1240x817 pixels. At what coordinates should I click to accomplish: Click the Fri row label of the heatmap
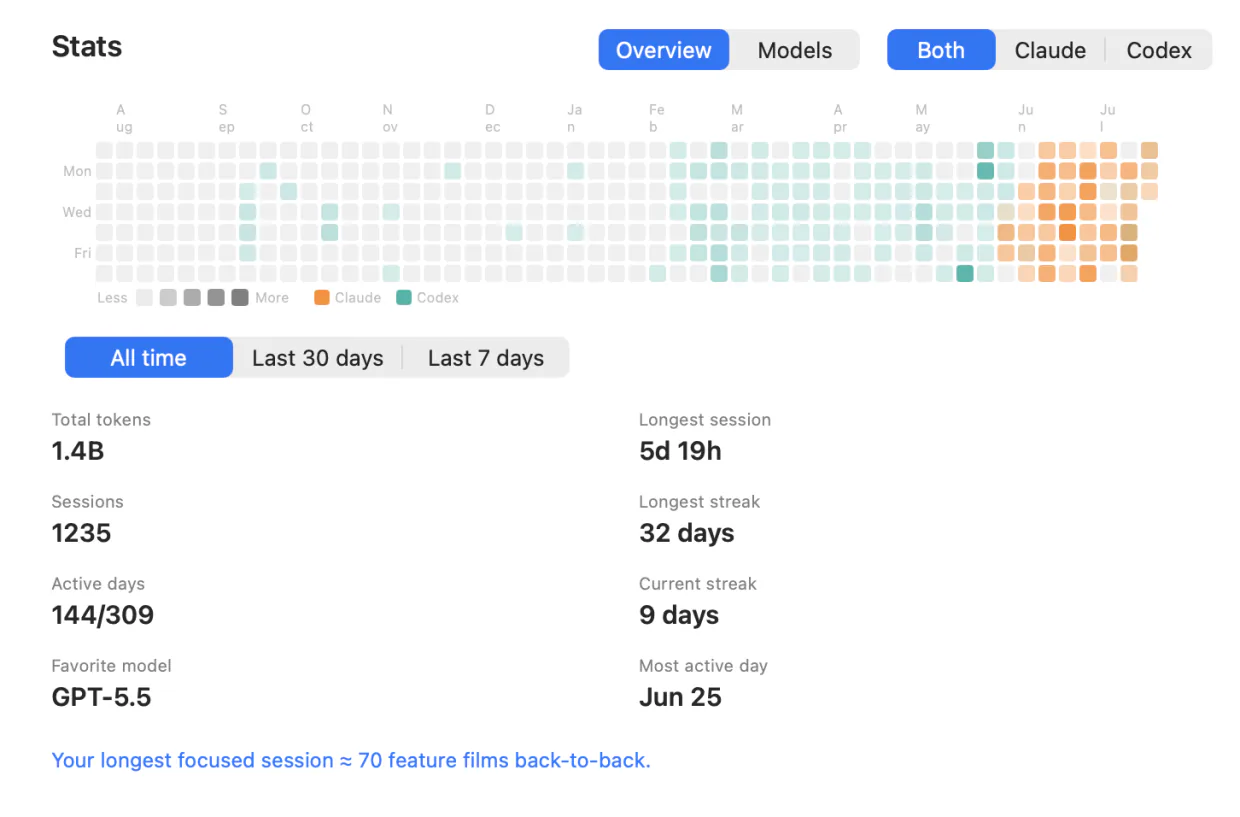click(82, 253)
